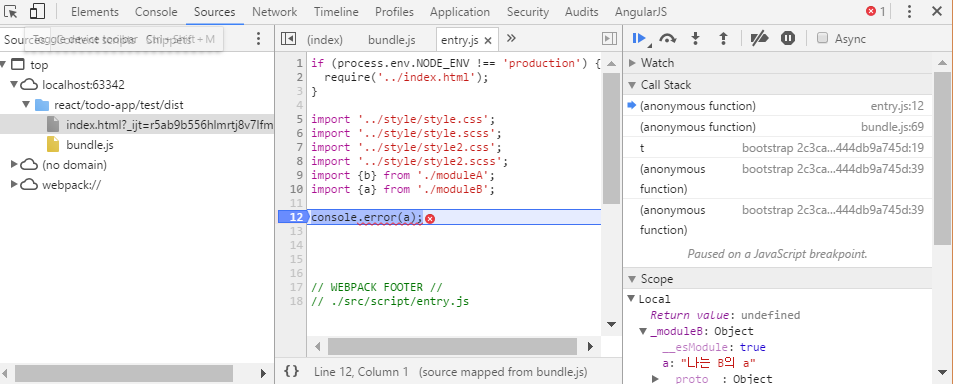
Task: Open the Console panel
Action: [x=156, y=12]
